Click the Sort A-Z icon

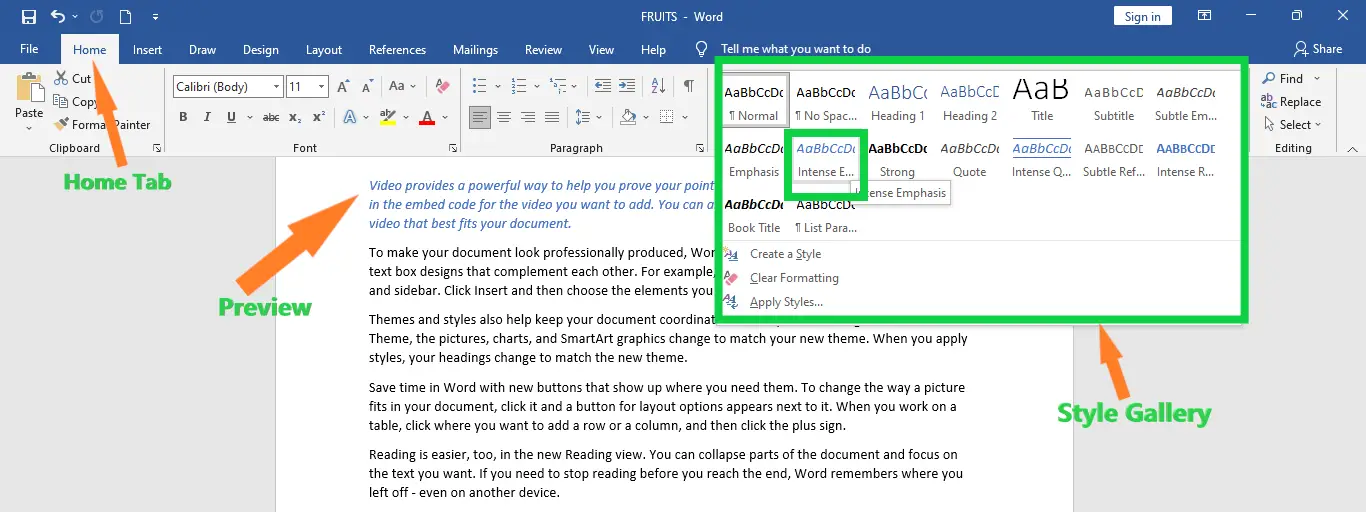(660, 87)
